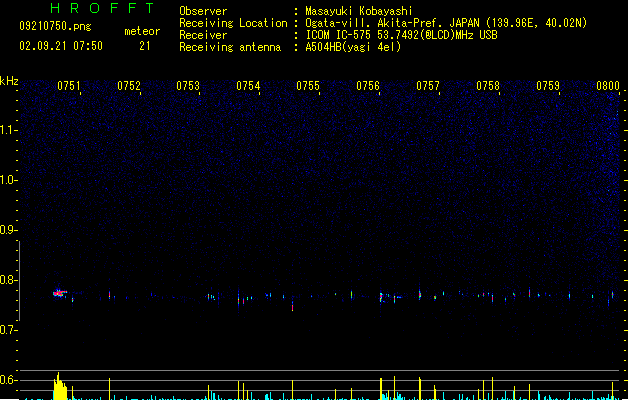Click the 0752 time marker

[x=129, y=86]
